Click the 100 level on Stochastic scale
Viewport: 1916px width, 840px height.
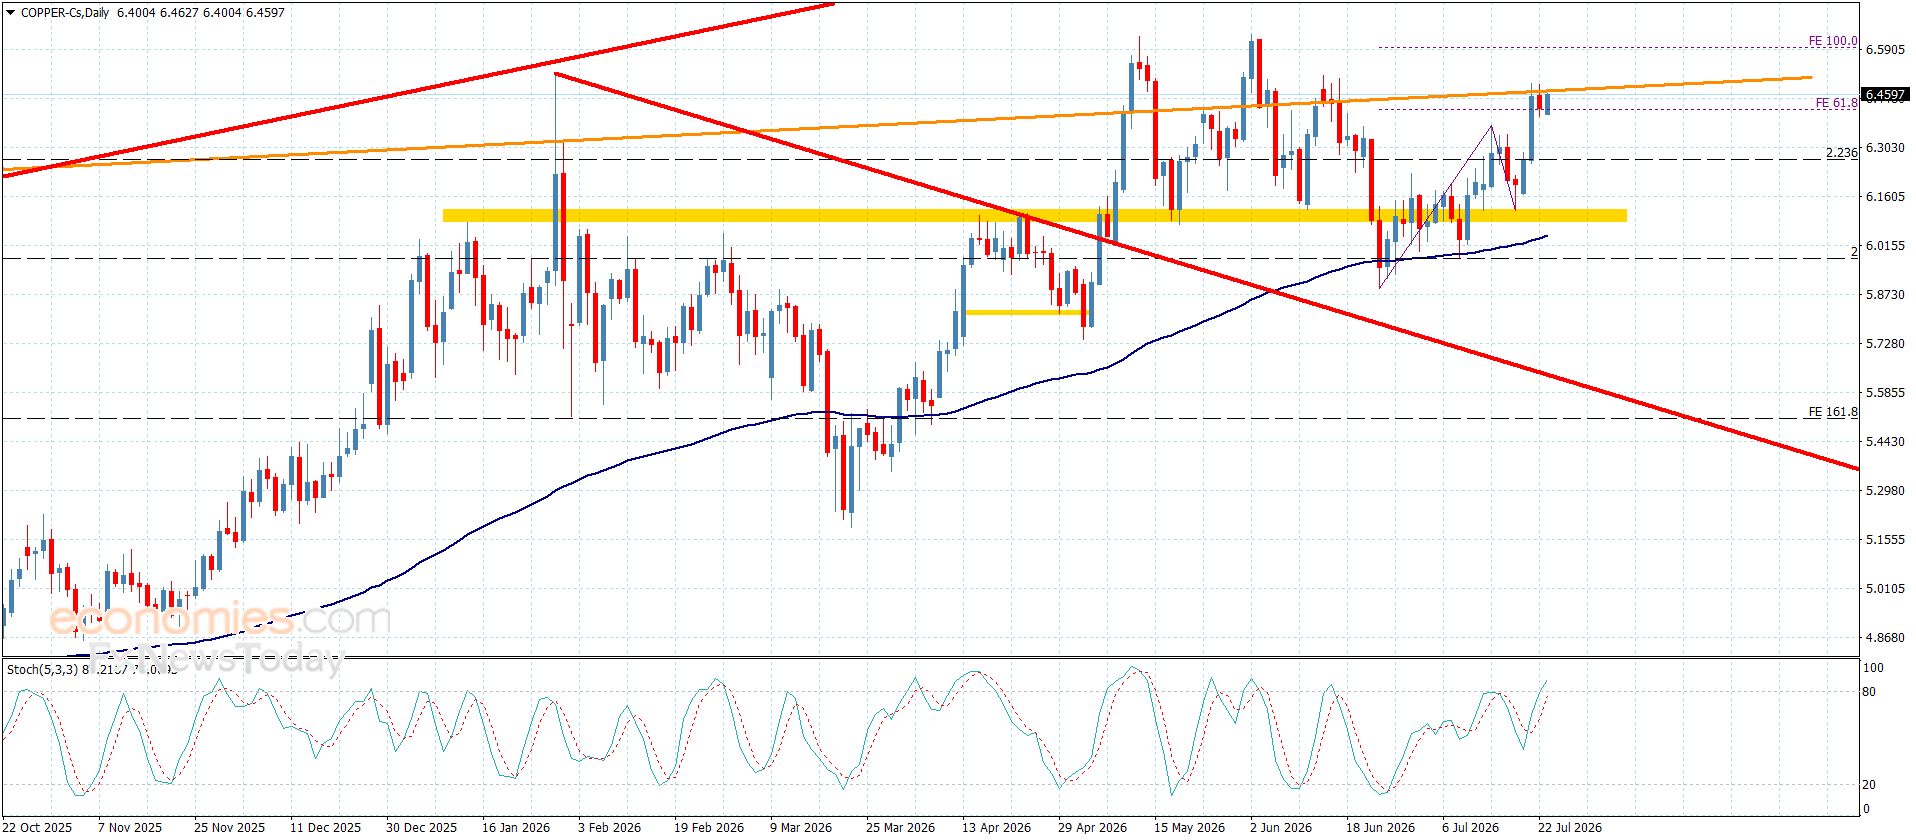1874,668
